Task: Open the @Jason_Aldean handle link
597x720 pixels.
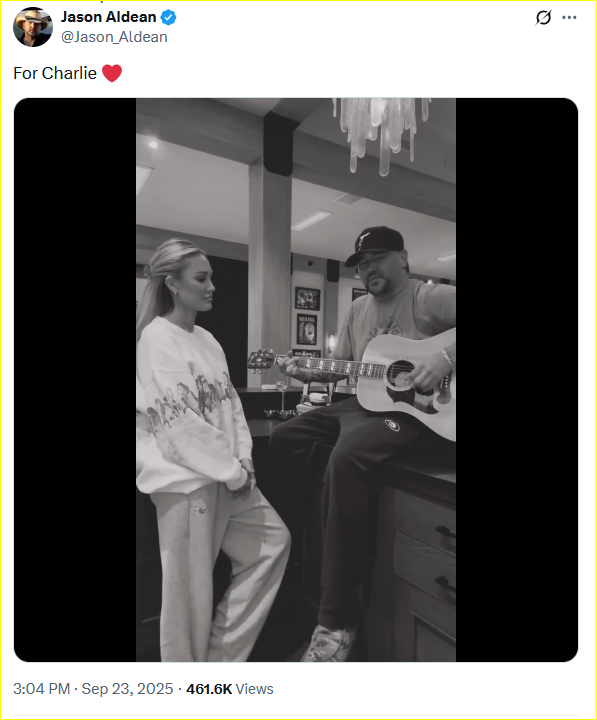Action: 114,37
